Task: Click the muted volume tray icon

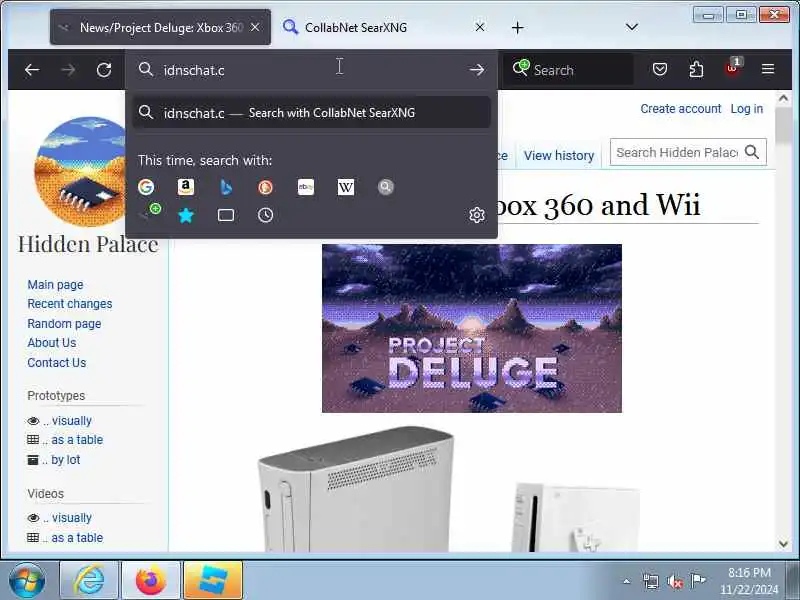Action: click(x=675, y=581)
